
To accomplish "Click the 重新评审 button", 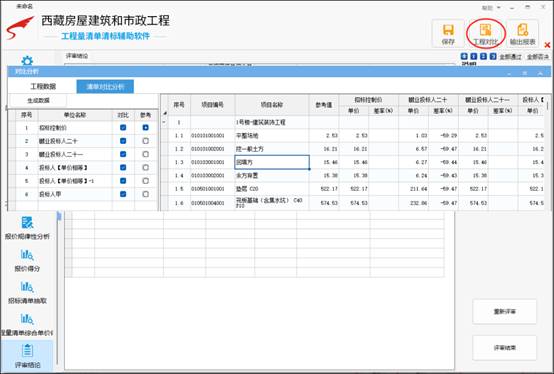I will click(x=505, y=311).
